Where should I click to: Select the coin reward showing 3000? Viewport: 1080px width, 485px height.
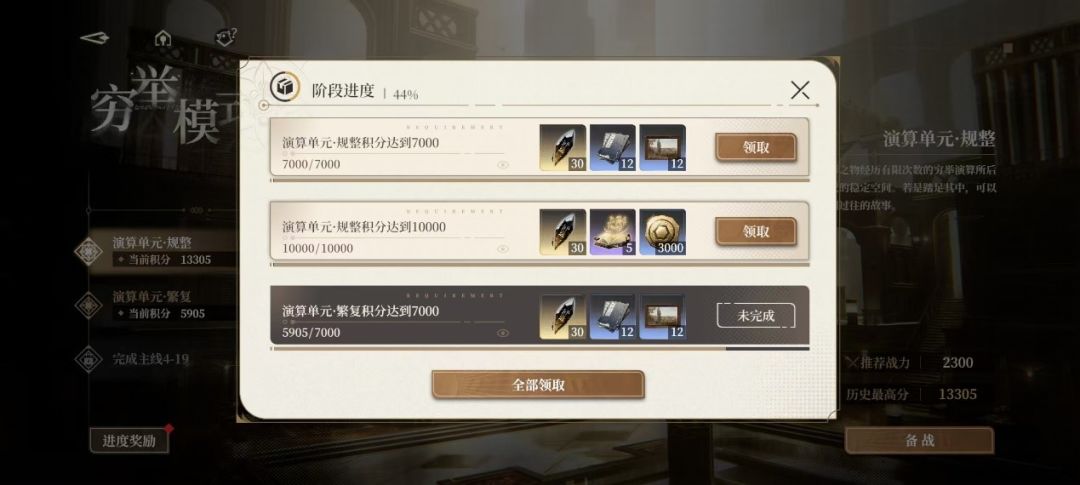pos(662,231)
